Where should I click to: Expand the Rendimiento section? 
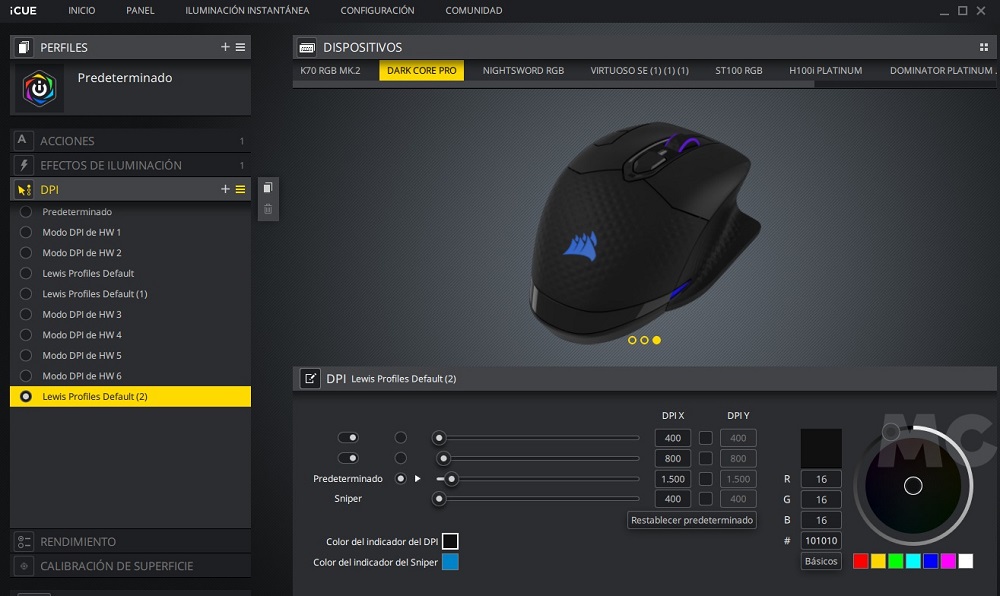(130, 541)
